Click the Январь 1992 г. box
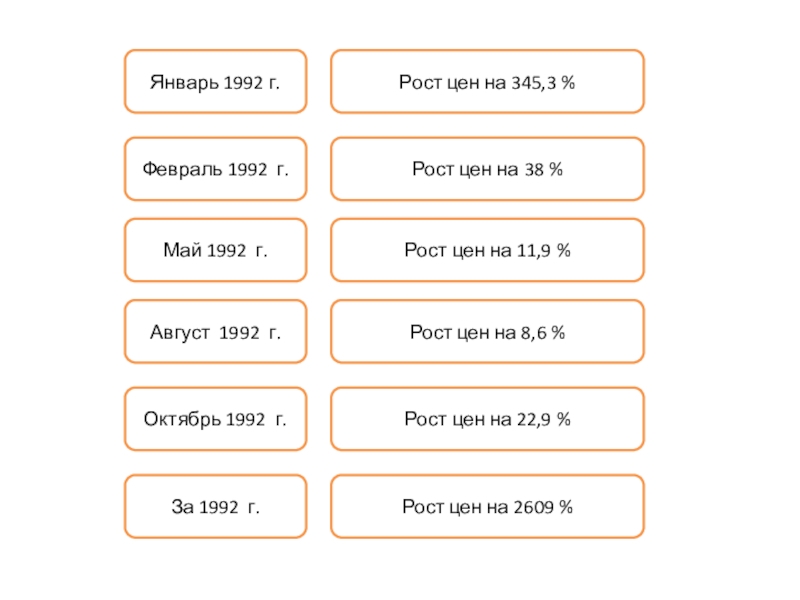Viewport: 800px width, 600px height. [215, 81]
